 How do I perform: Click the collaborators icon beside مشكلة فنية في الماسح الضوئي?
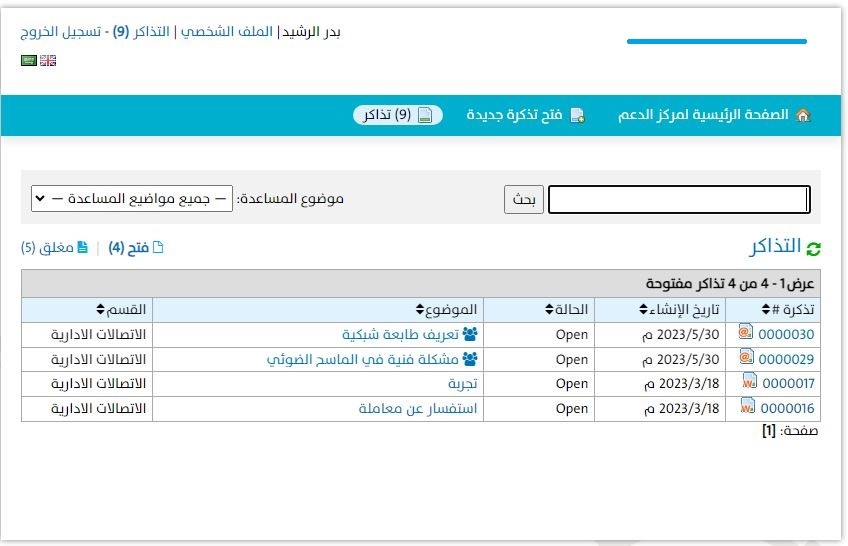pos(470,359)
